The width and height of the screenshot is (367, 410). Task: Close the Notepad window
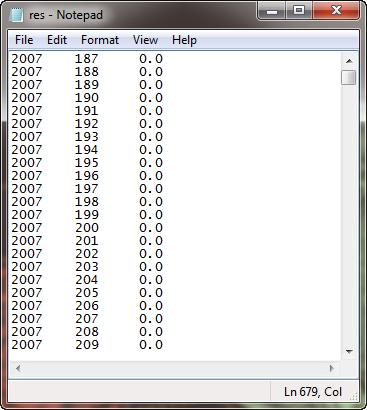click(336, 11)
